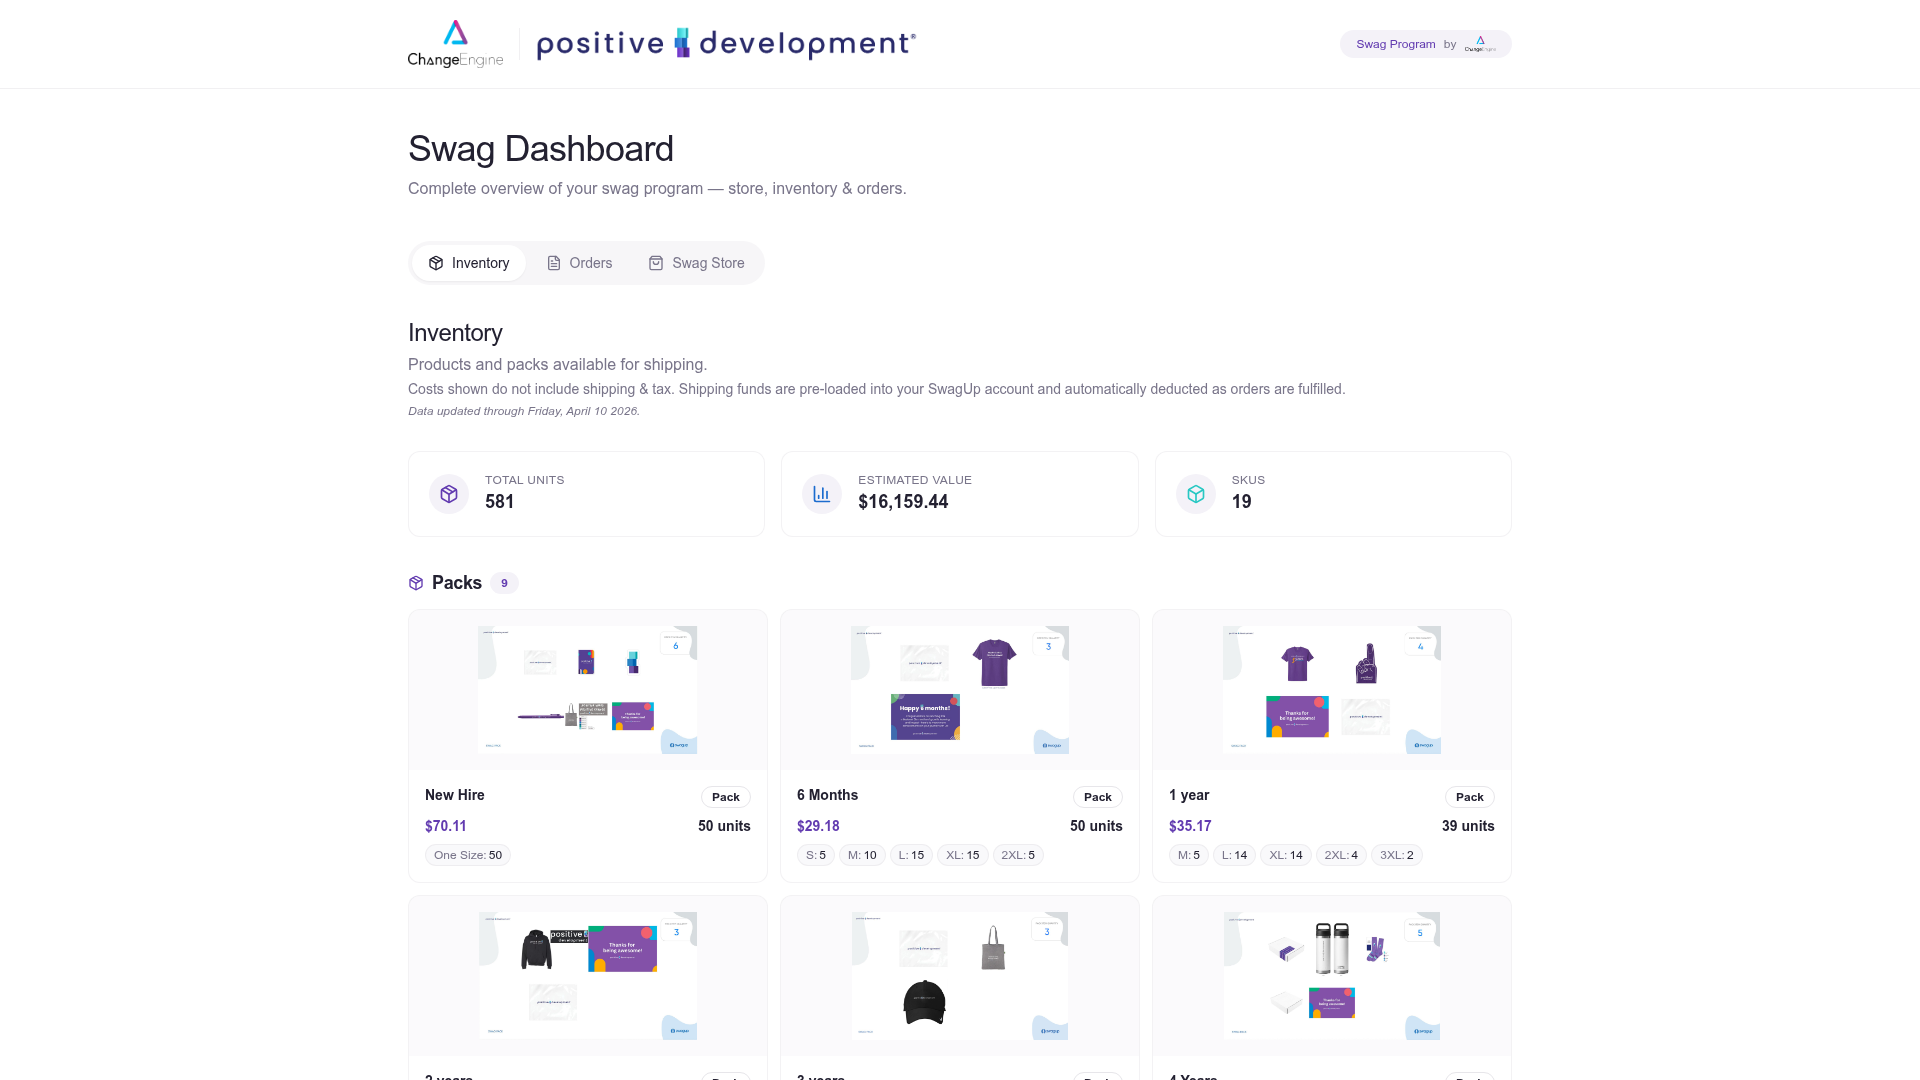Screen dimensions: 1920x1080
Task: Click the XL: 14 size chip
Action: point(1286,855)
